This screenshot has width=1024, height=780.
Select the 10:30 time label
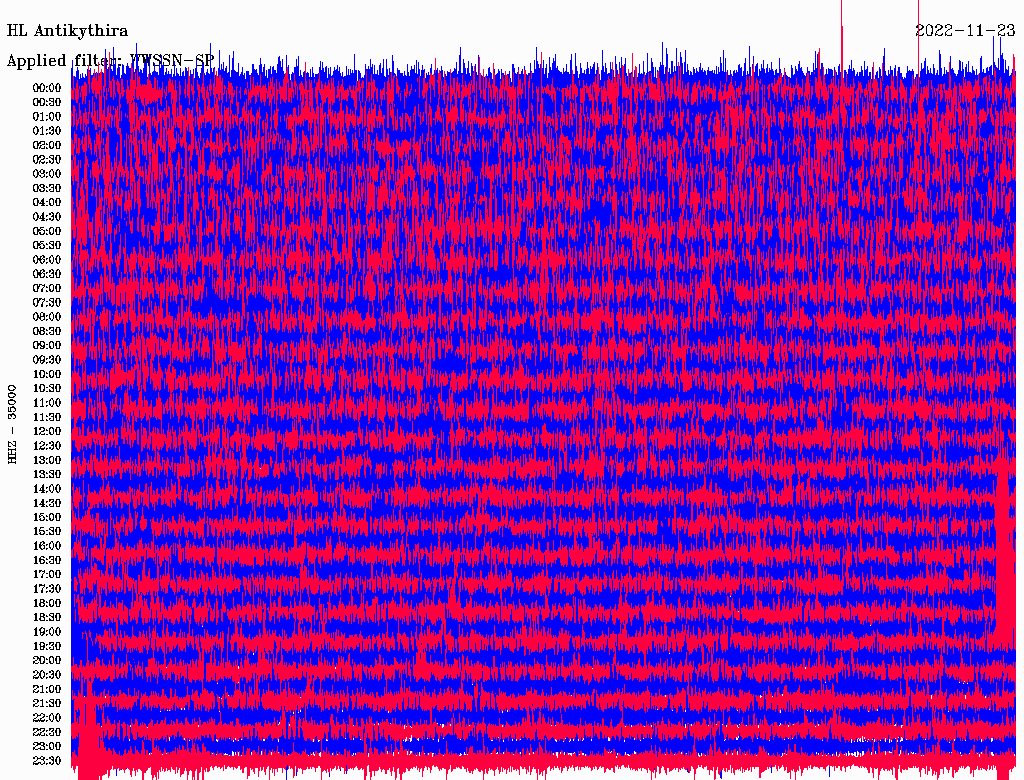pos(47,389)
